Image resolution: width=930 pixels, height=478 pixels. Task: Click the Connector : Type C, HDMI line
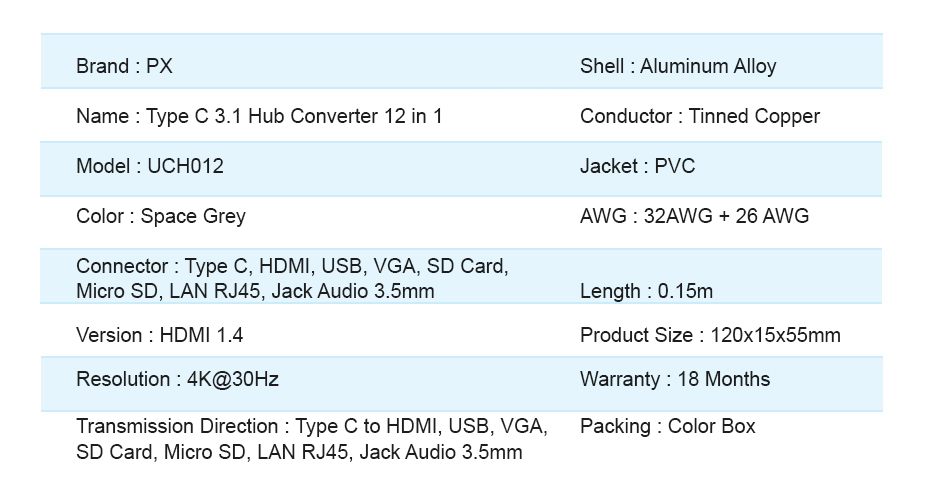[x=292, y=266]
